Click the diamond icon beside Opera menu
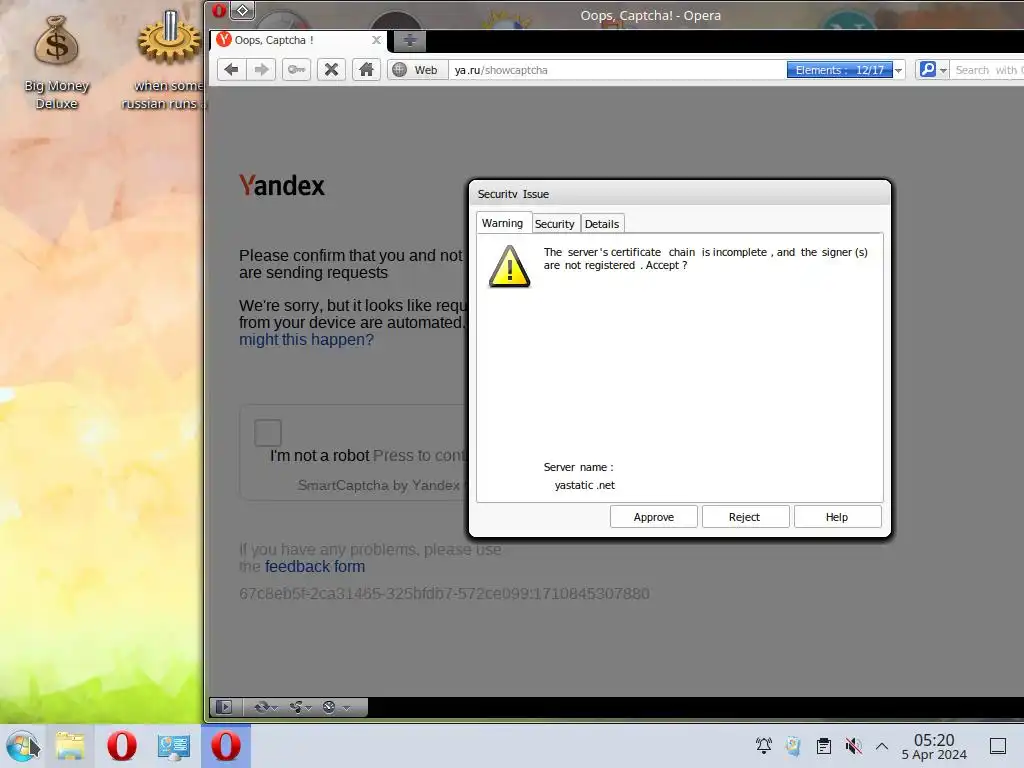This screenshot has height=768, width=1024. point(242,10)
